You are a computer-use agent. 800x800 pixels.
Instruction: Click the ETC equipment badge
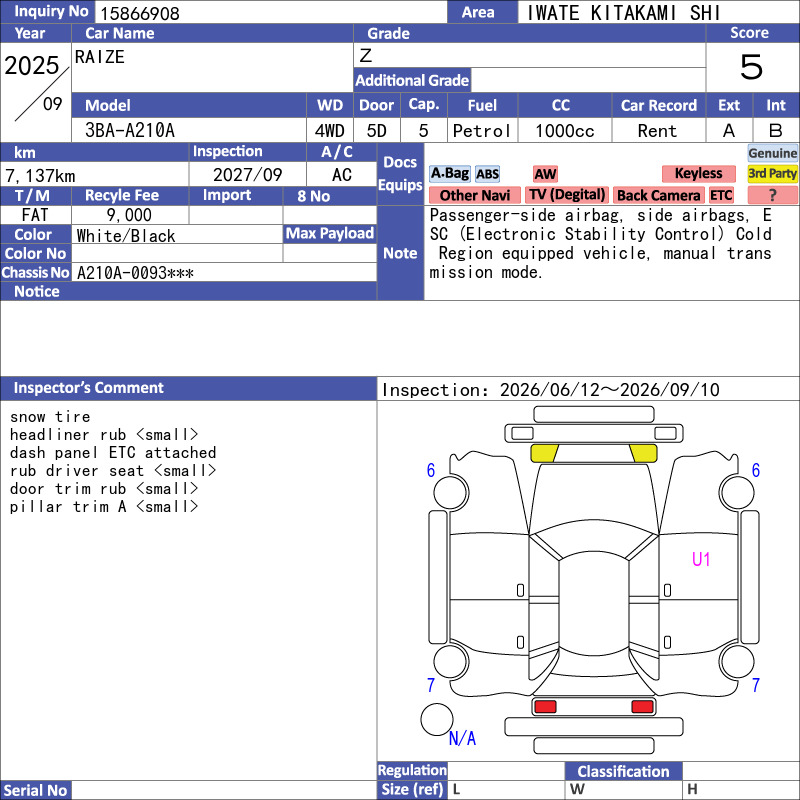(721, 195)
